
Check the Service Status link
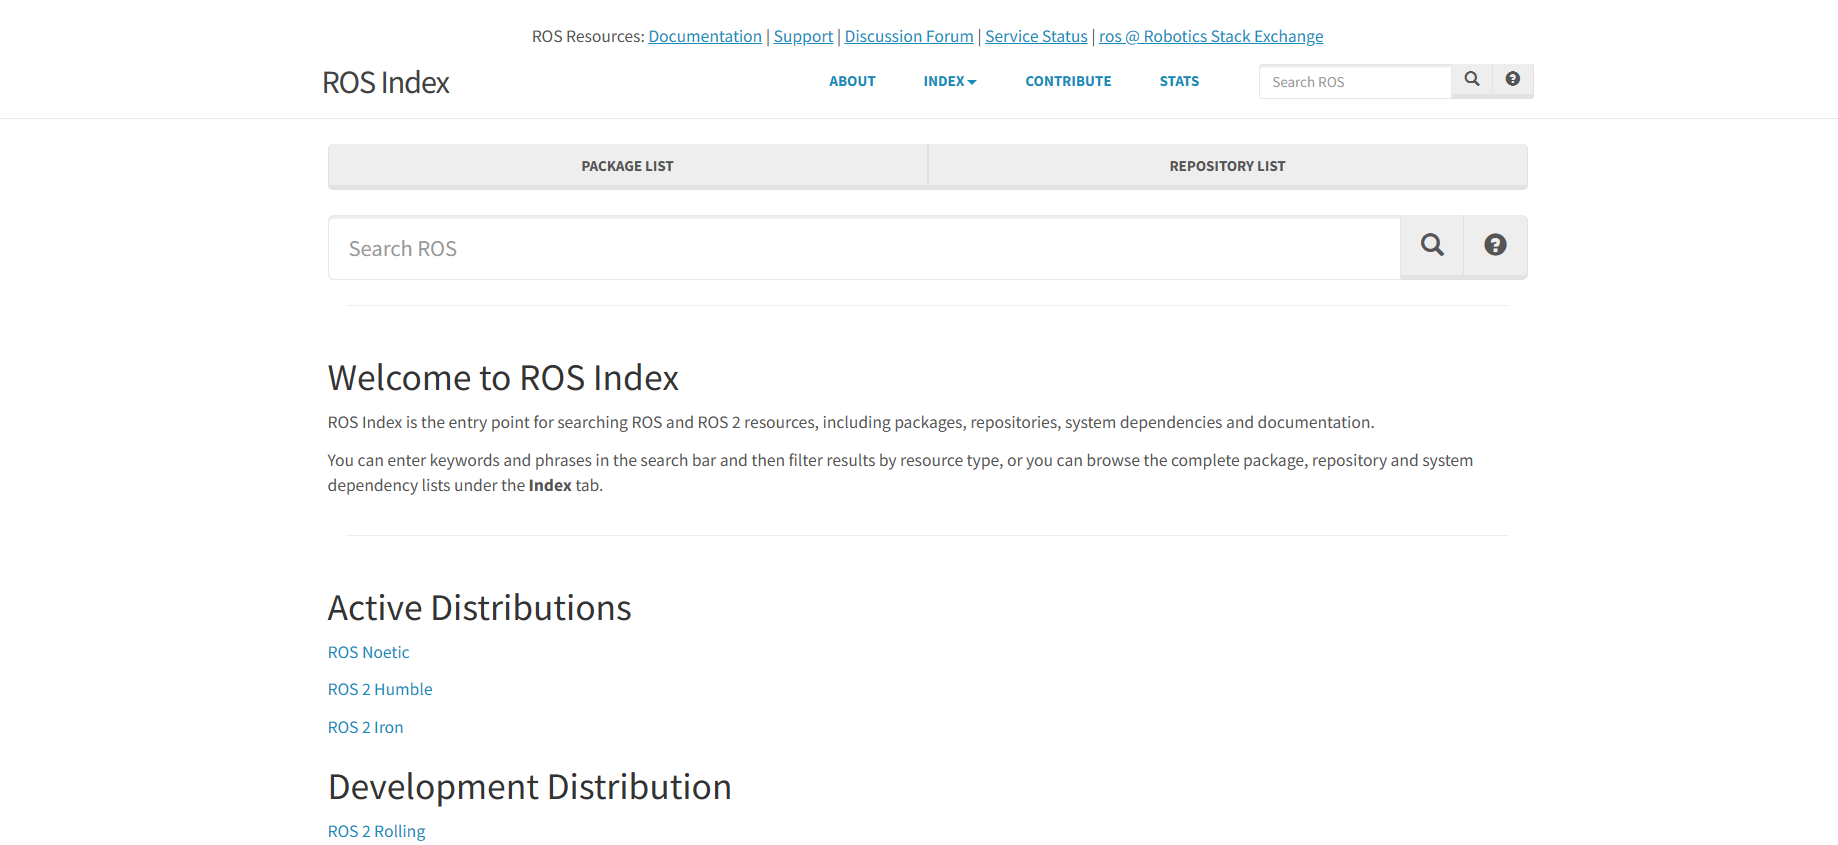click(x=1036, y=37)
